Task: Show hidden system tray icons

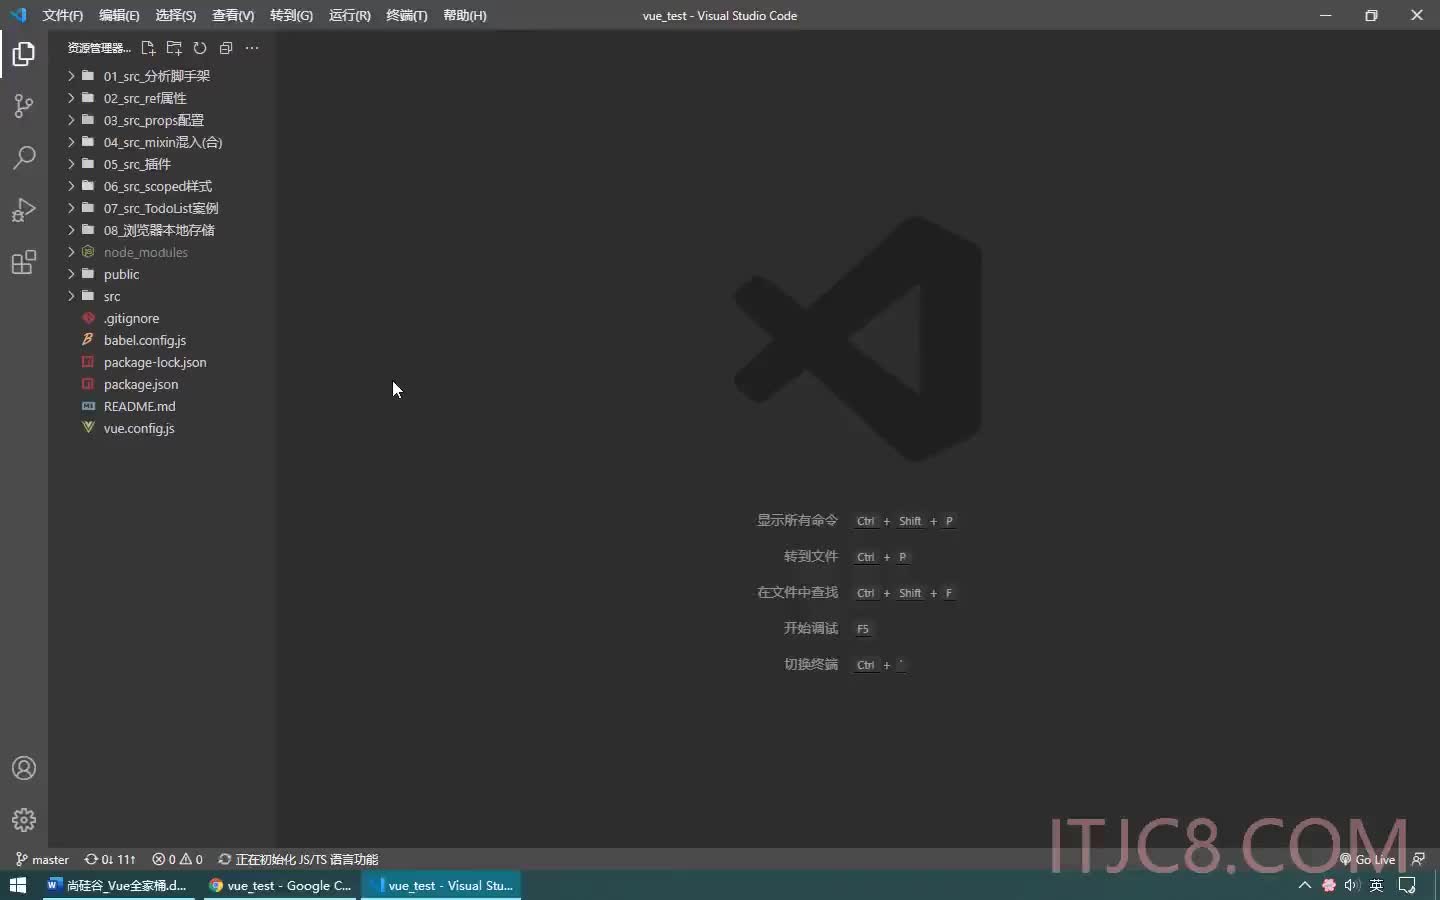Action: coord(1304,885)
